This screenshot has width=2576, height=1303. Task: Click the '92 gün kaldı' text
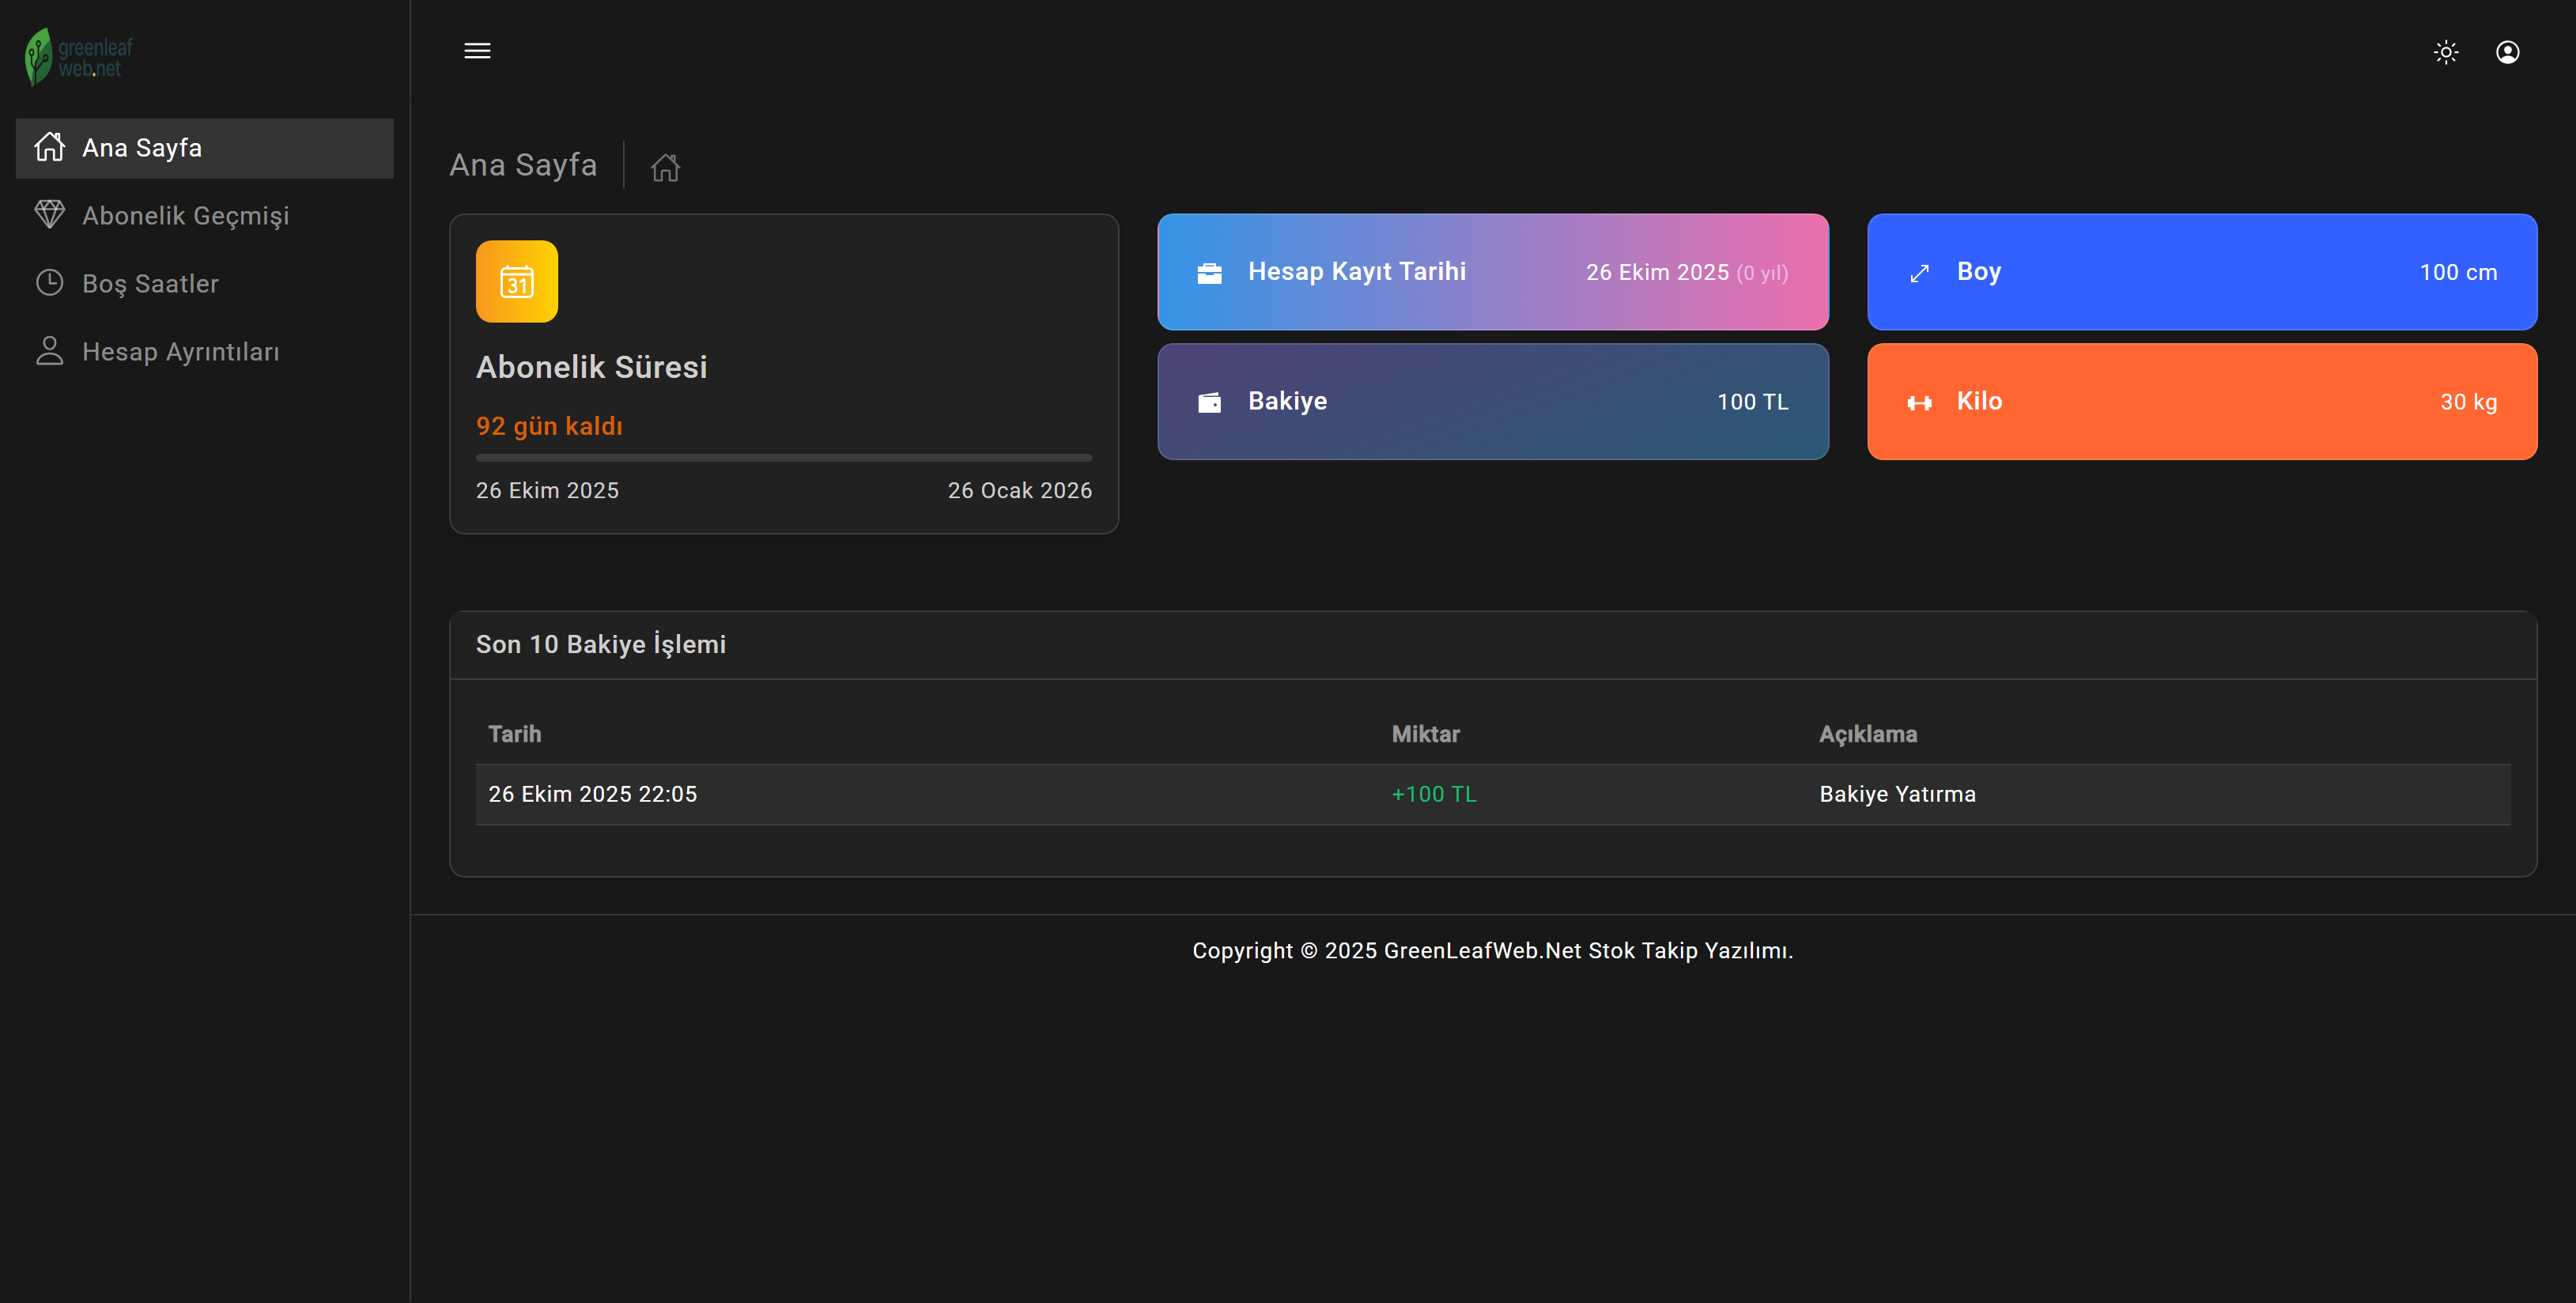(549, 426)
